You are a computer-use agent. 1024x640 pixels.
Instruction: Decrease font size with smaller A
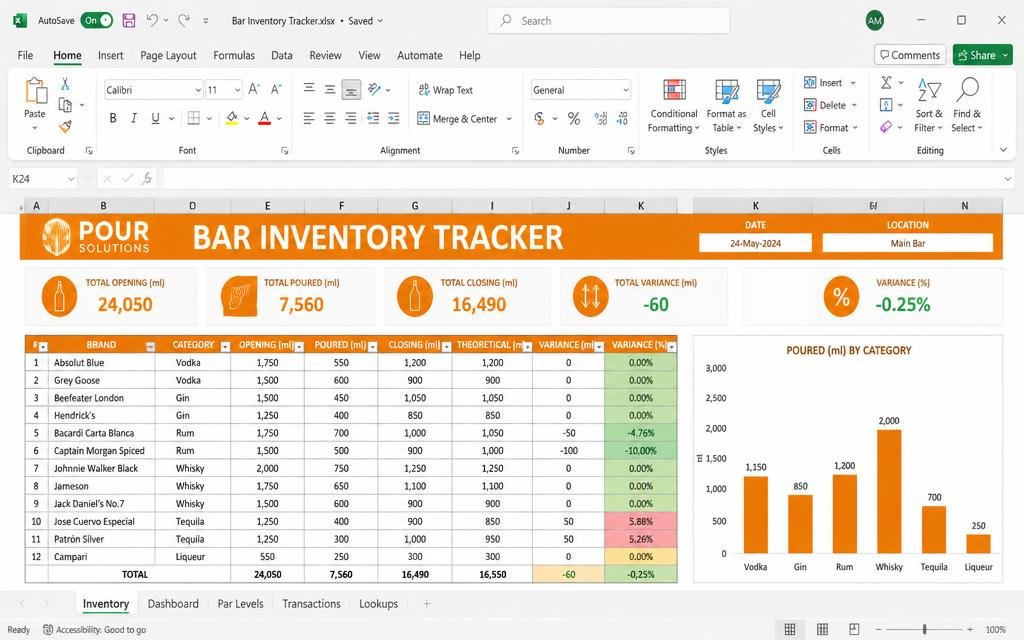coord(276,89)
